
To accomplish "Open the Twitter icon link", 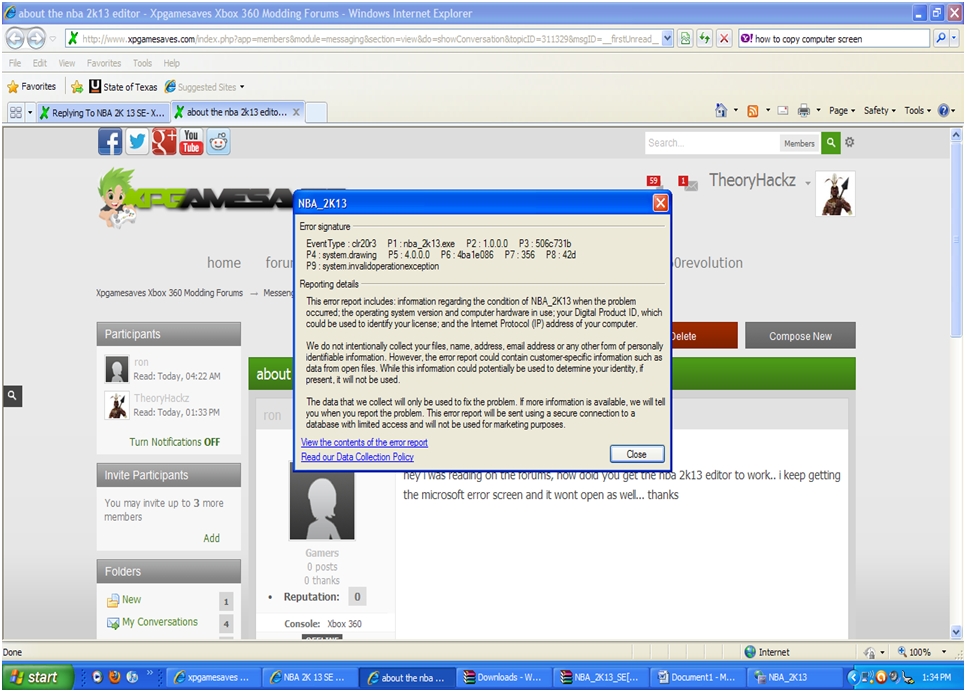I will point(137,143).
